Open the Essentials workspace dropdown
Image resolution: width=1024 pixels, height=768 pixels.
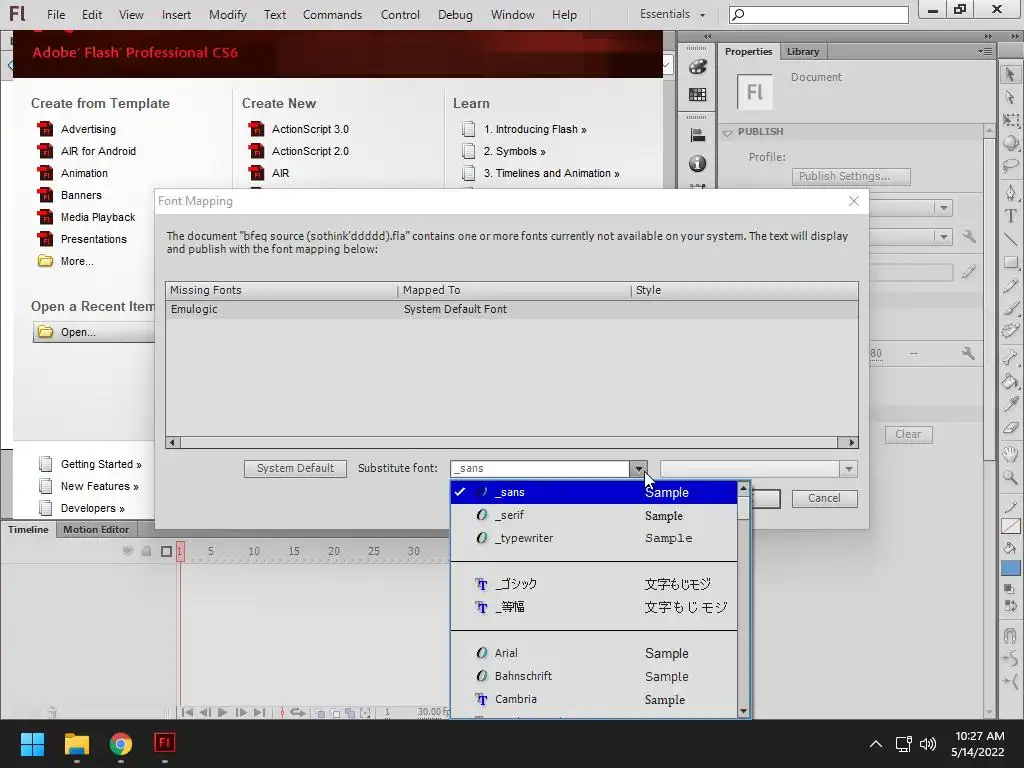673,14
